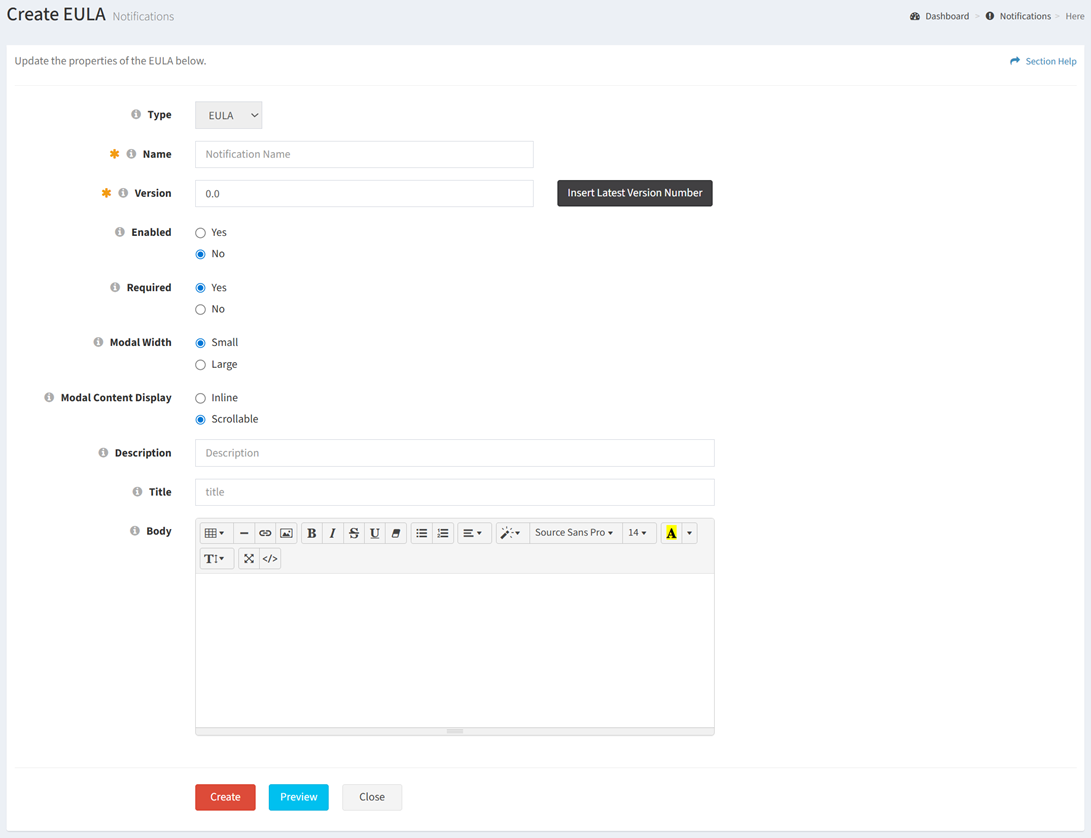Insert a picture into the Body
The height and width of the screenshot is (838, 1091).
(286, 533)
